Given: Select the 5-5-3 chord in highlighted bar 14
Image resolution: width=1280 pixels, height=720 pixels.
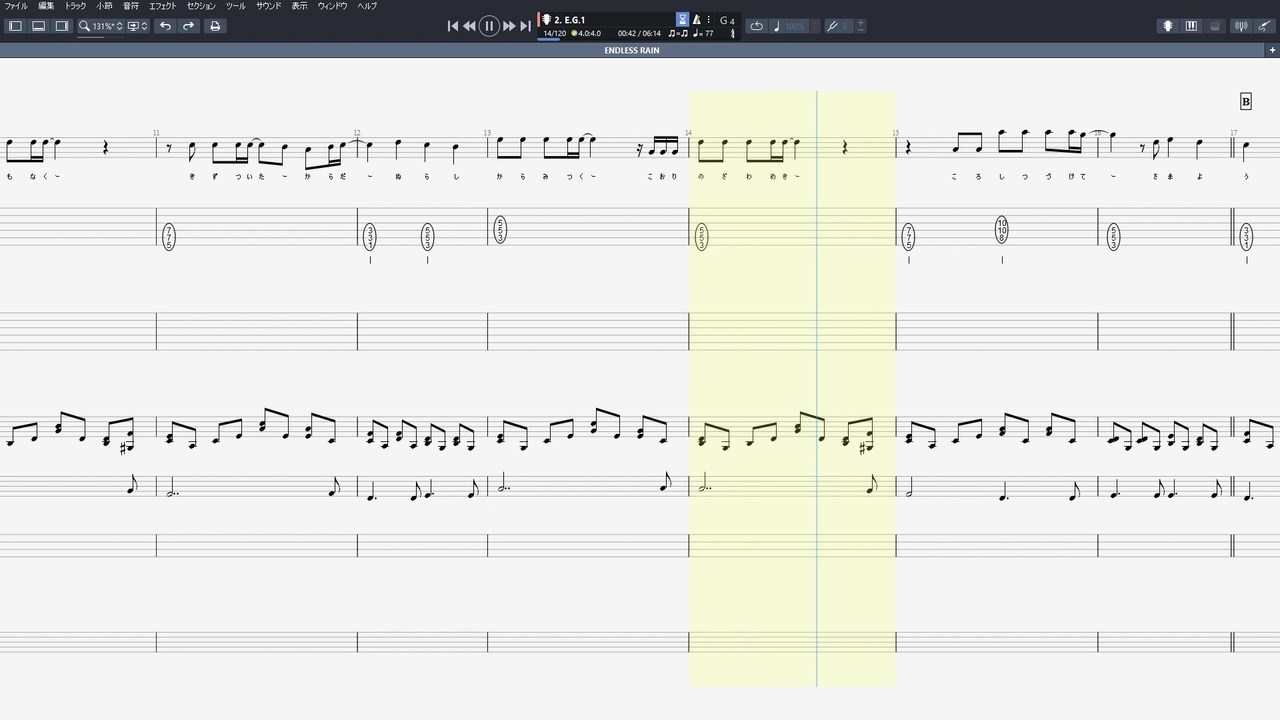Looking at the screenshot, I should click(x=702, y=237).
